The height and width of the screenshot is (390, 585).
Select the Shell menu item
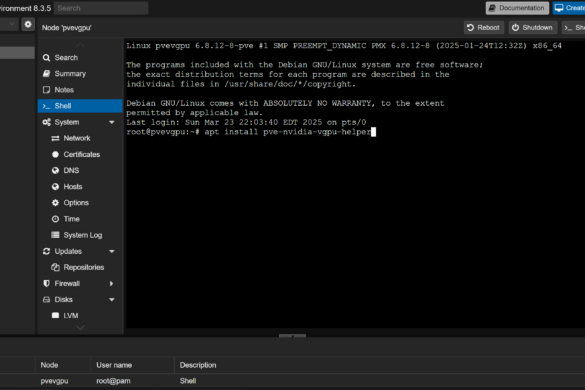(x=80, y=106)
